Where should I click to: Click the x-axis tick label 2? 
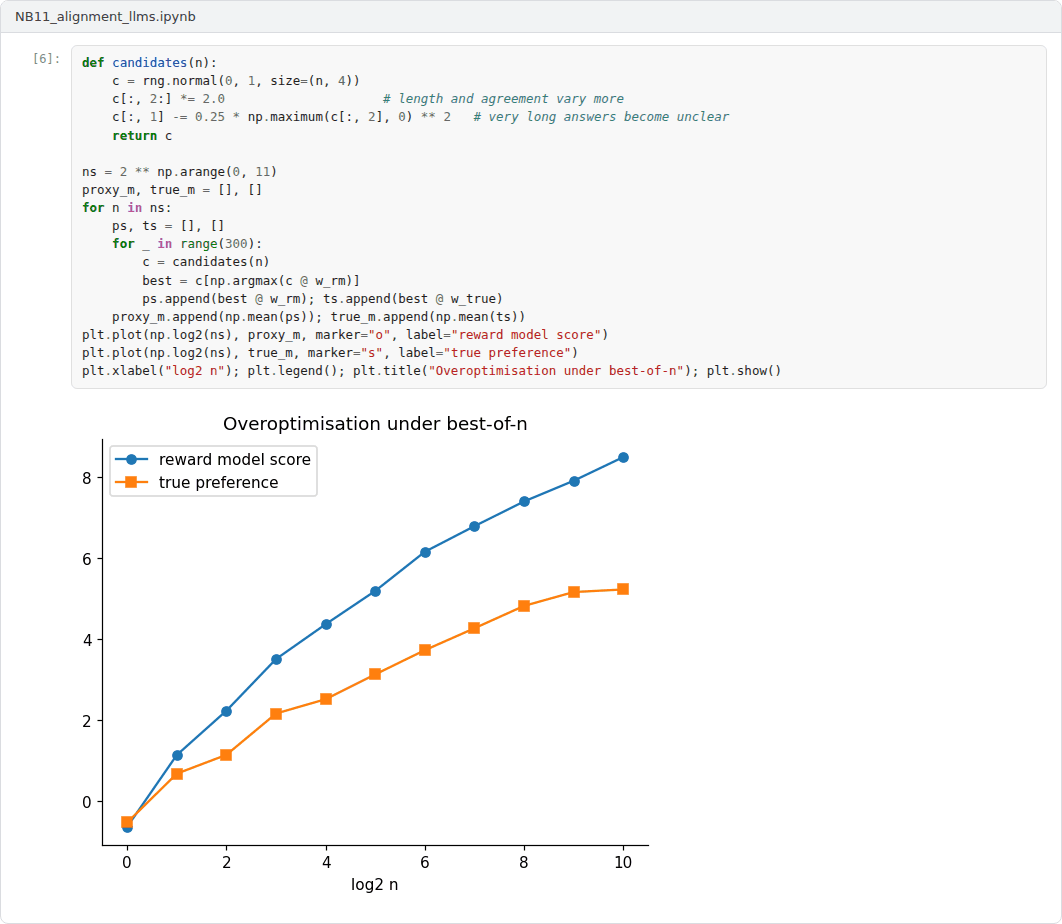click(x=226, y=862)
